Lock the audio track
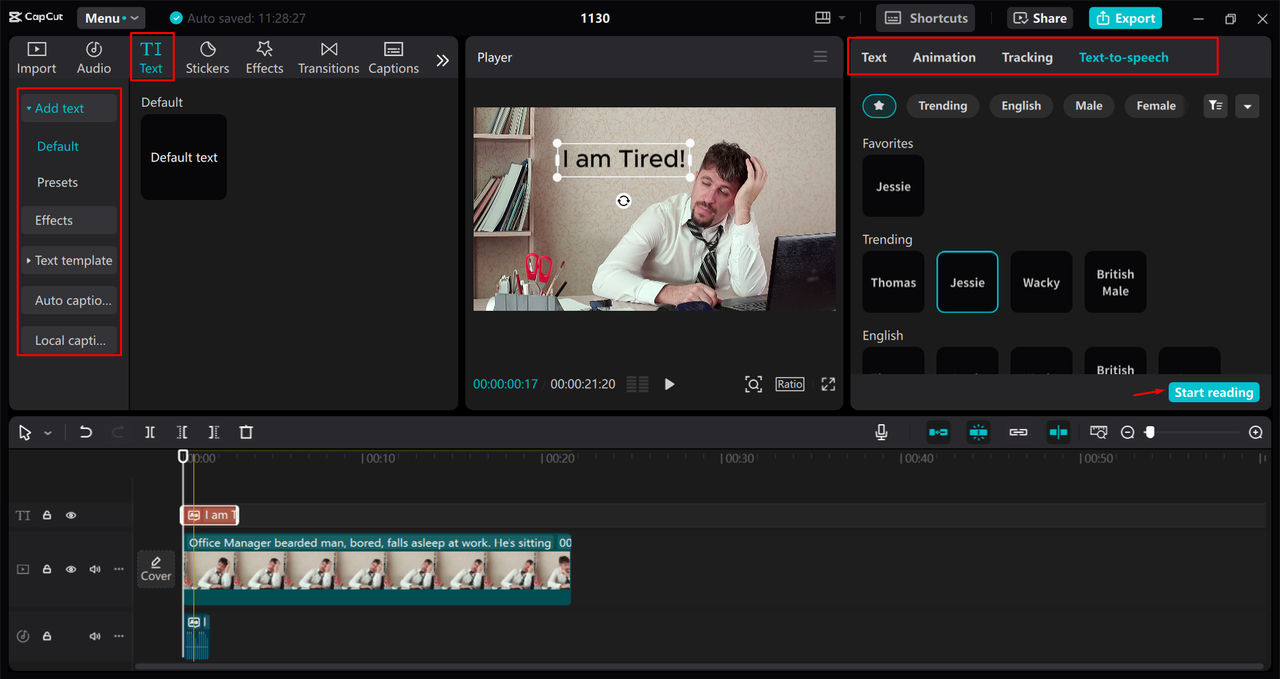The width and height of the screenshot is (1280, 679). [x=46, y=636]
